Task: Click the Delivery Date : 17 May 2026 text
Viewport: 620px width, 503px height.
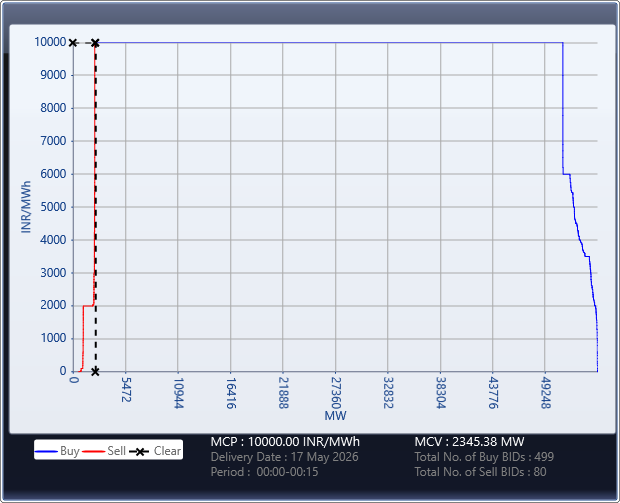Action: 284,457
